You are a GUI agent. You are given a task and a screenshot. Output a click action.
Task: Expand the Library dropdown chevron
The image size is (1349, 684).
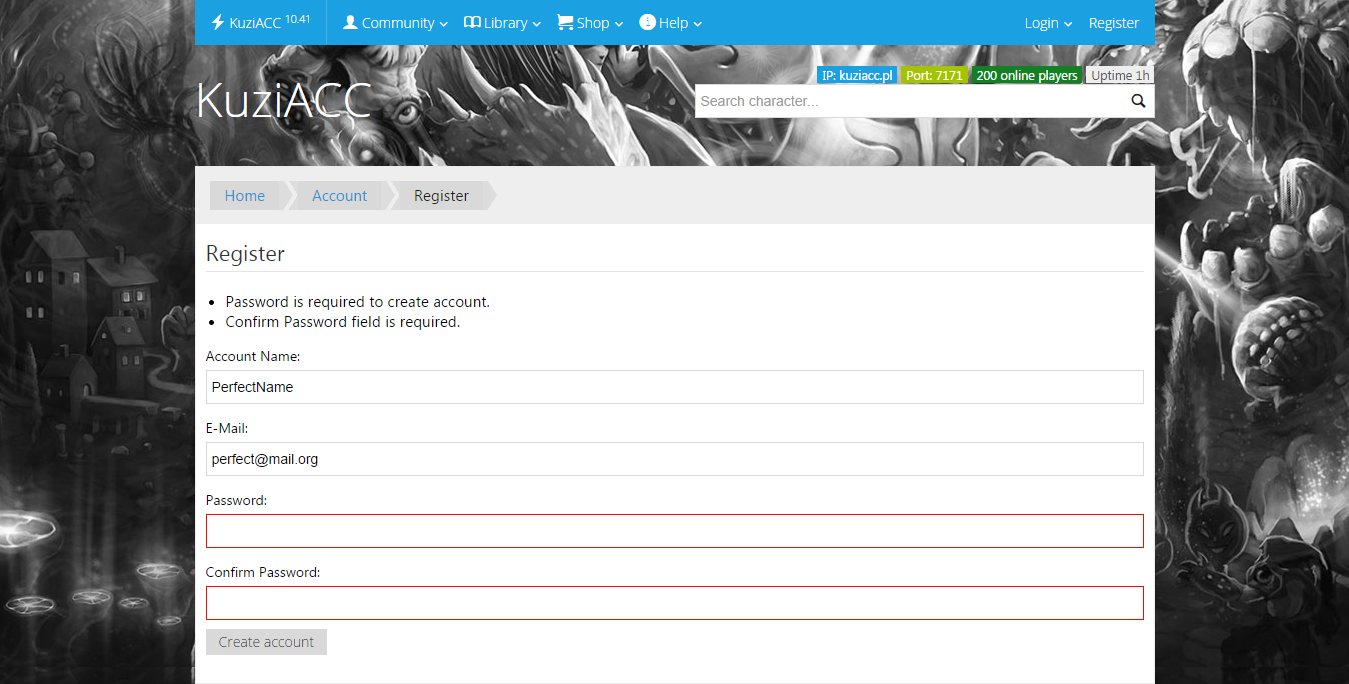click(536, 24)
